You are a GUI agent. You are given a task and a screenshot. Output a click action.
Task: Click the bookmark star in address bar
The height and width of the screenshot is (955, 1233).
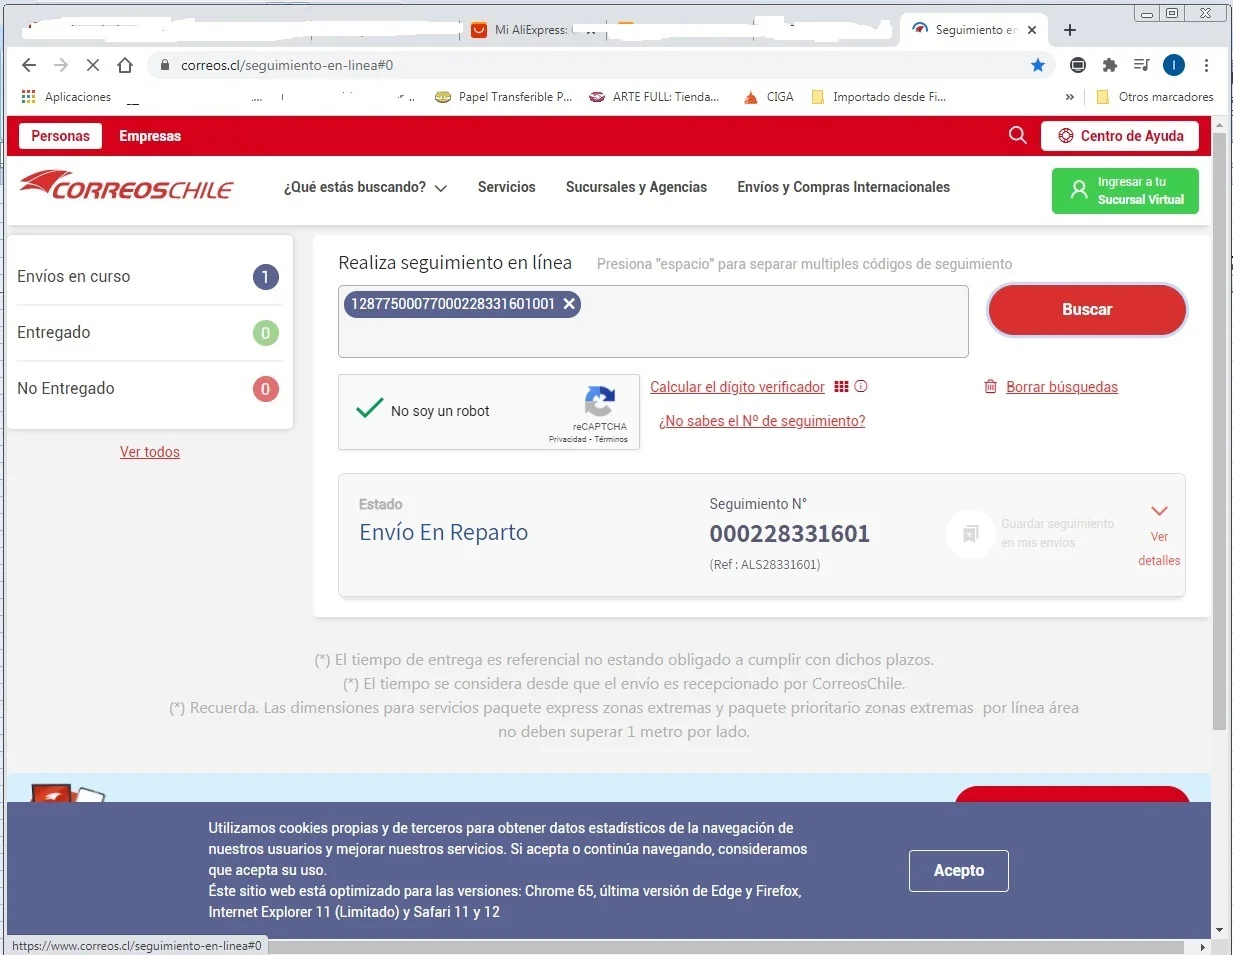pyautogui.click(x=1038, y=65)
